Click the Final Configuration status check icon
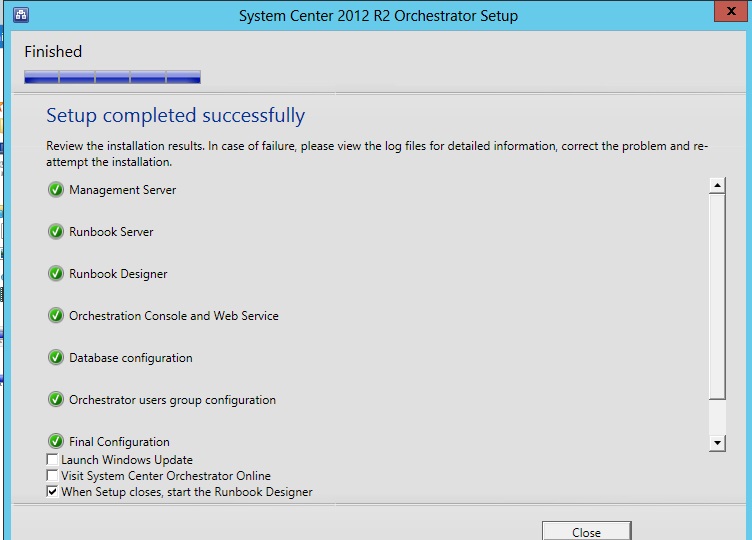This screenshot has width=752, height=540. pos(56,441)
